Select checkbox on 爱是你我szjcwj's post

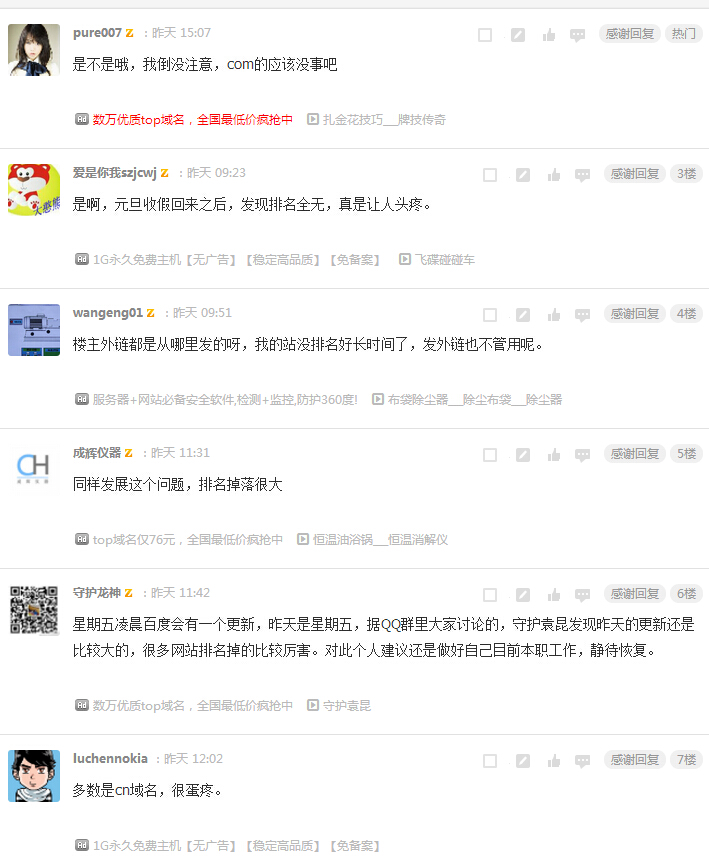point(490,175)
